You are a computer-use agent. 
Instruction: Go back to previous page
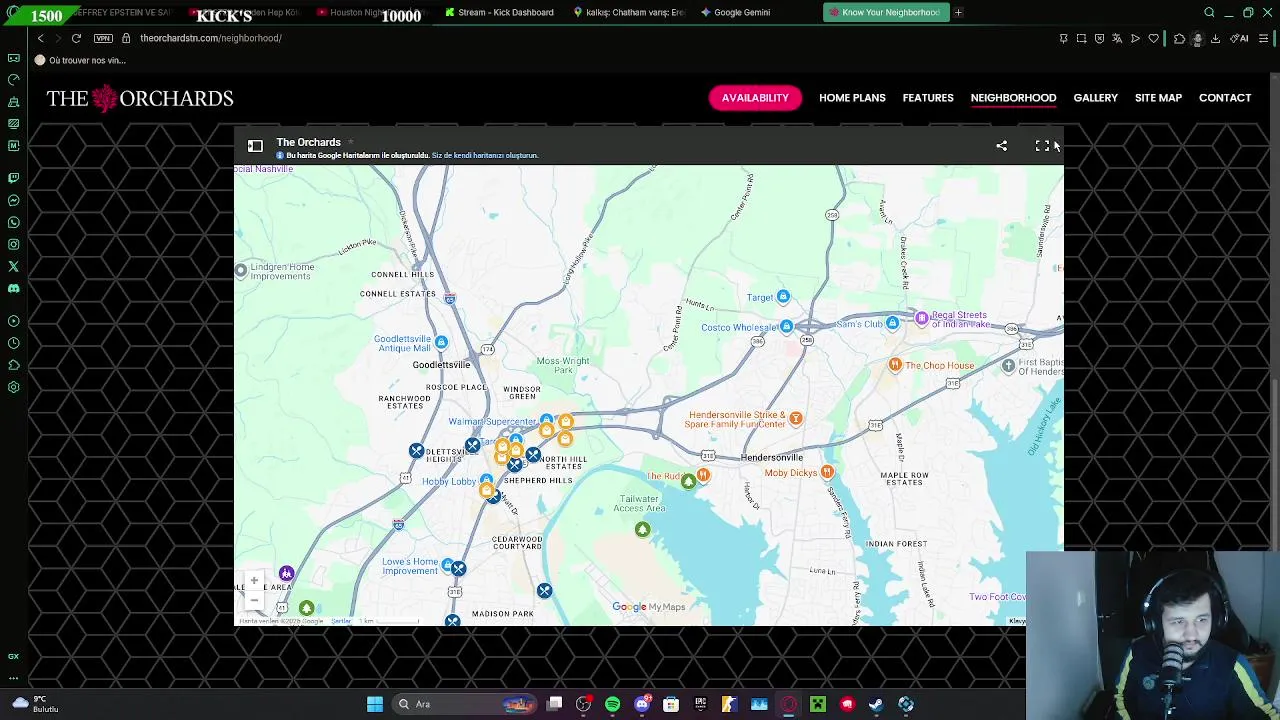pos(40,38)
